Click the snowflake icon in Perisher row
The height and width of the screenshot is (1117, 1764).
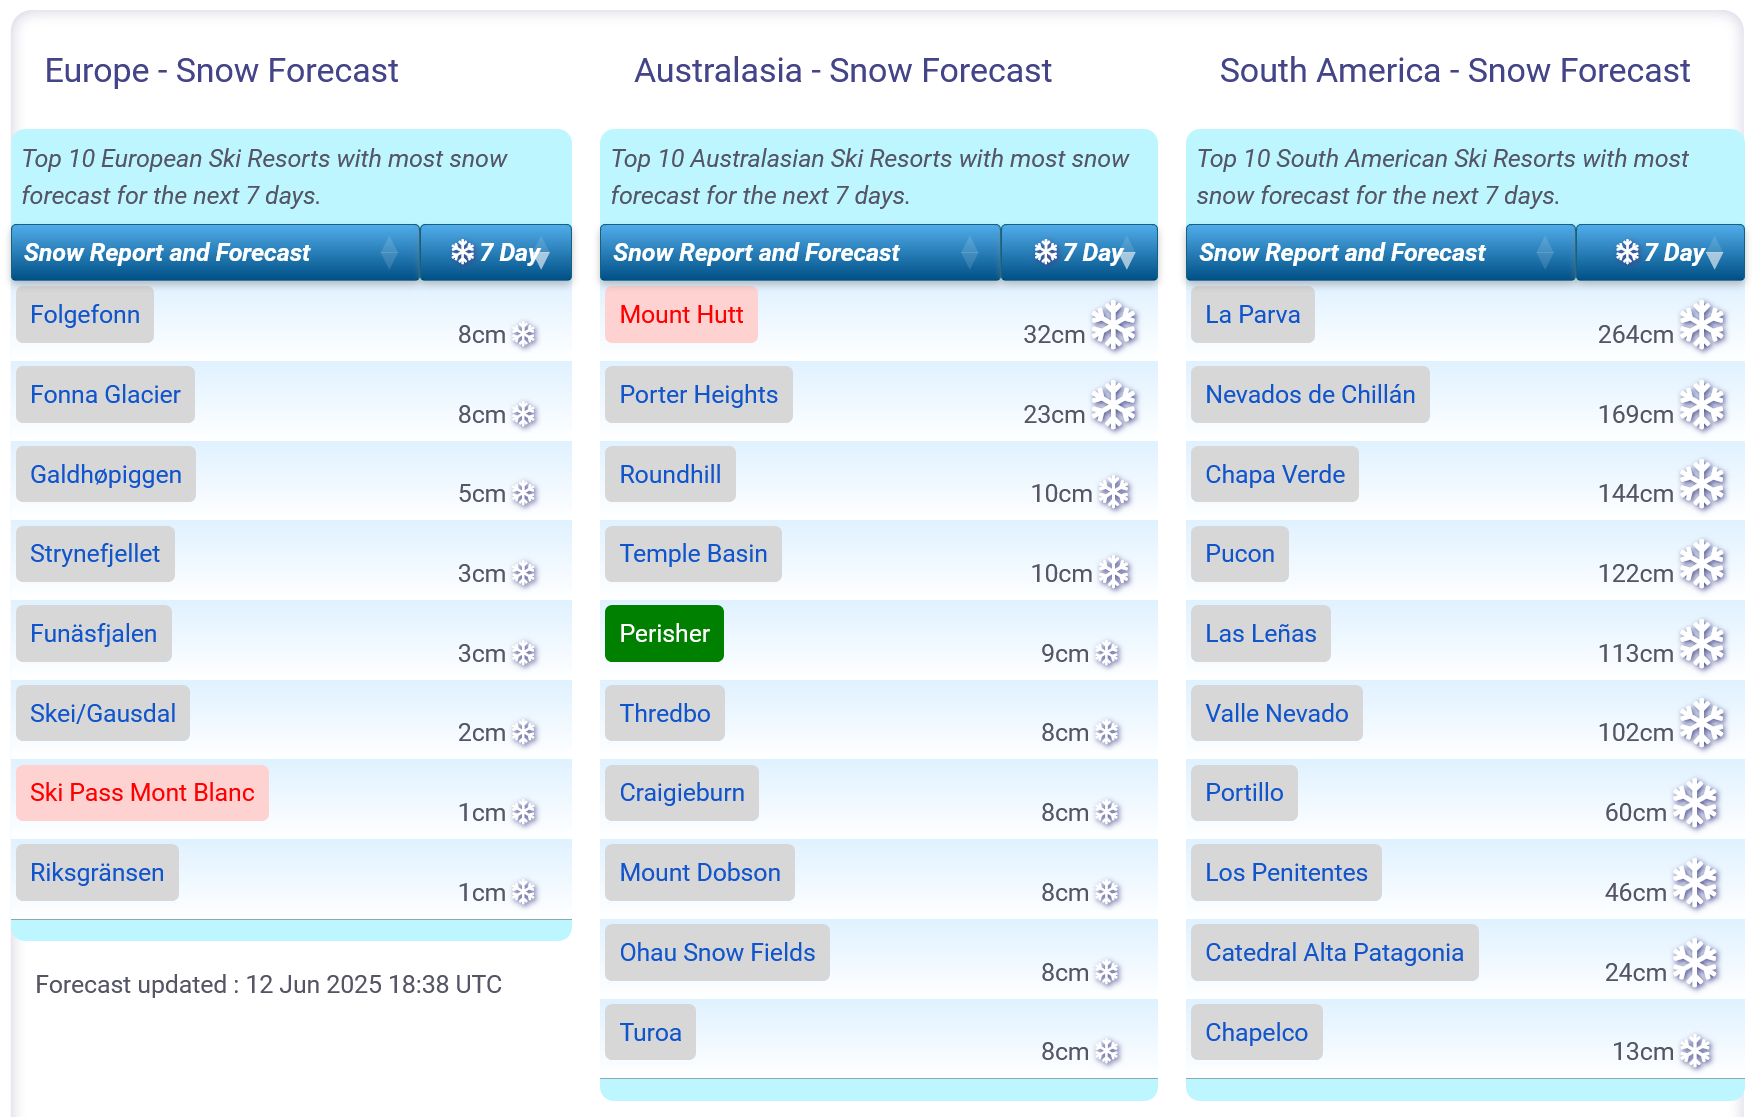click(x=1107, y=653)
